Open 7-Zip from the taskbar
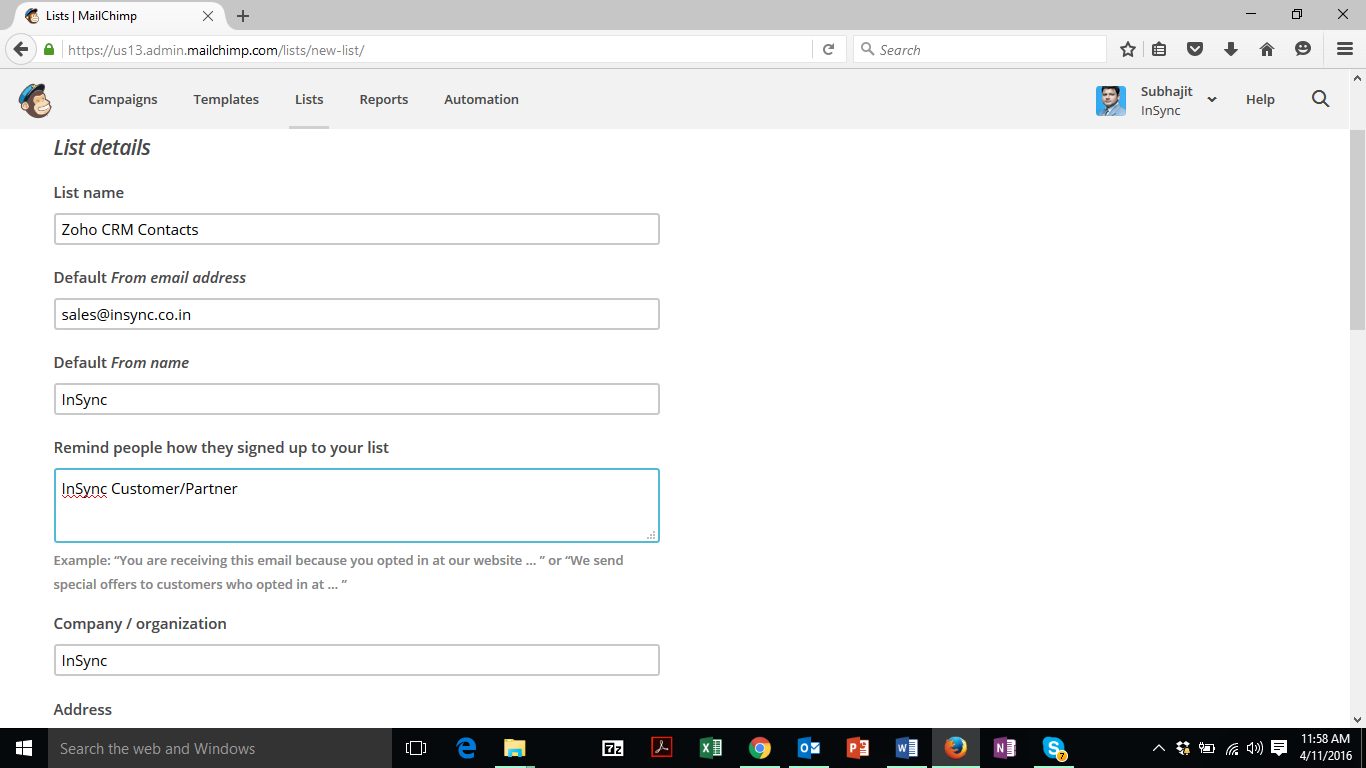 pyautogui.click(x=613, y=748)
